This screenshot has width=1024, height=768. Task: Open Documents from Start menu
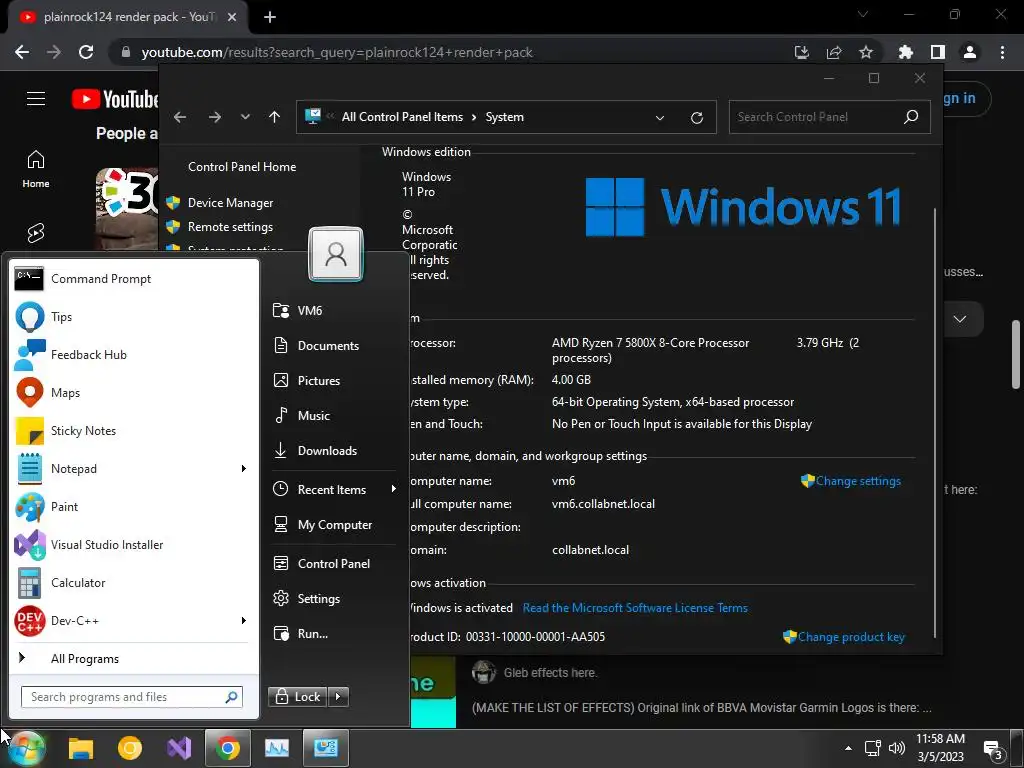tap(333, 345)
